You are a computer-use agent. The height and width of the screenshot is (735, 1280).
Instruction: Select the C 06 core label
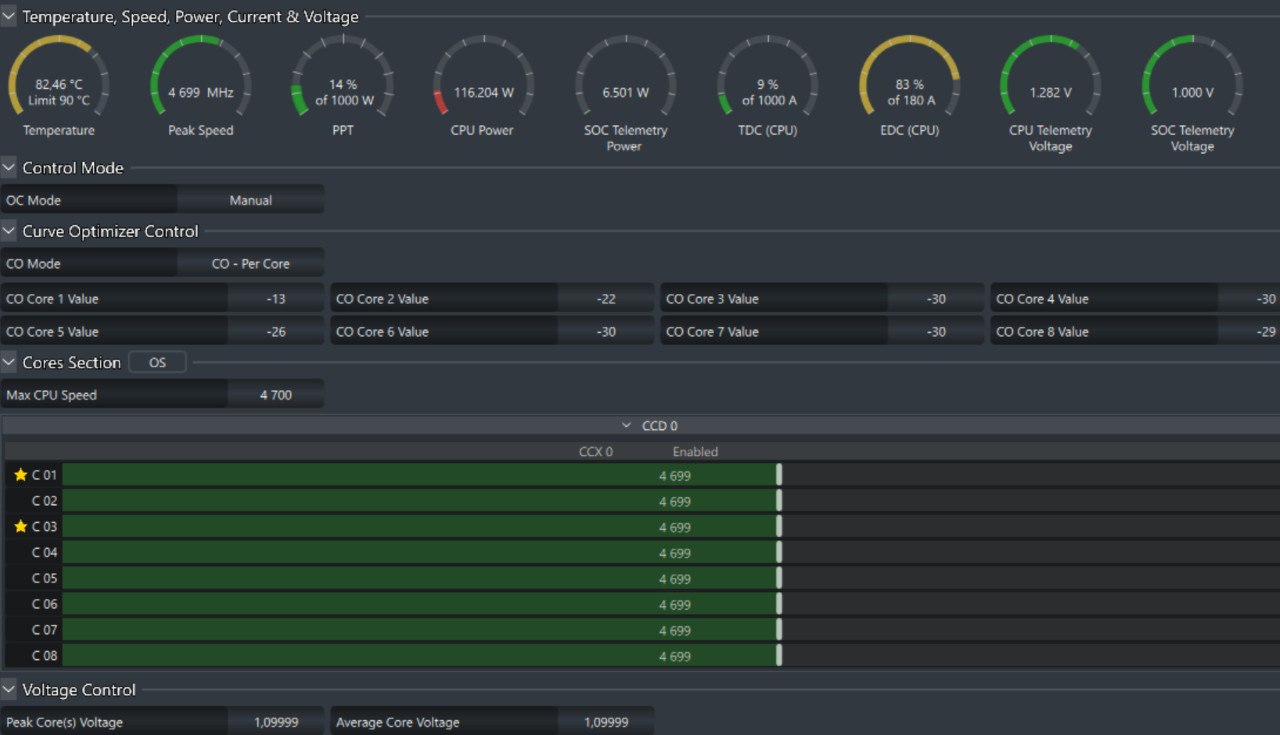(x=45, y=605)
